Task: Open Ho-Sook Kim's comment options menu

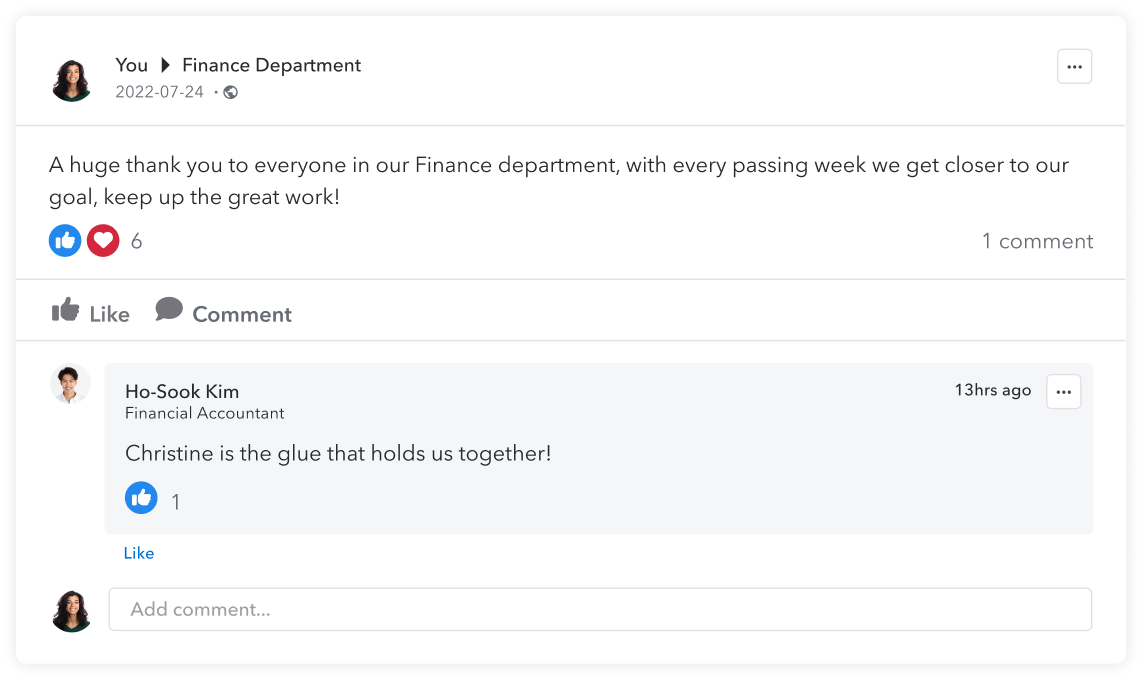Action: pyautogui.click(x=1063, y=392)
